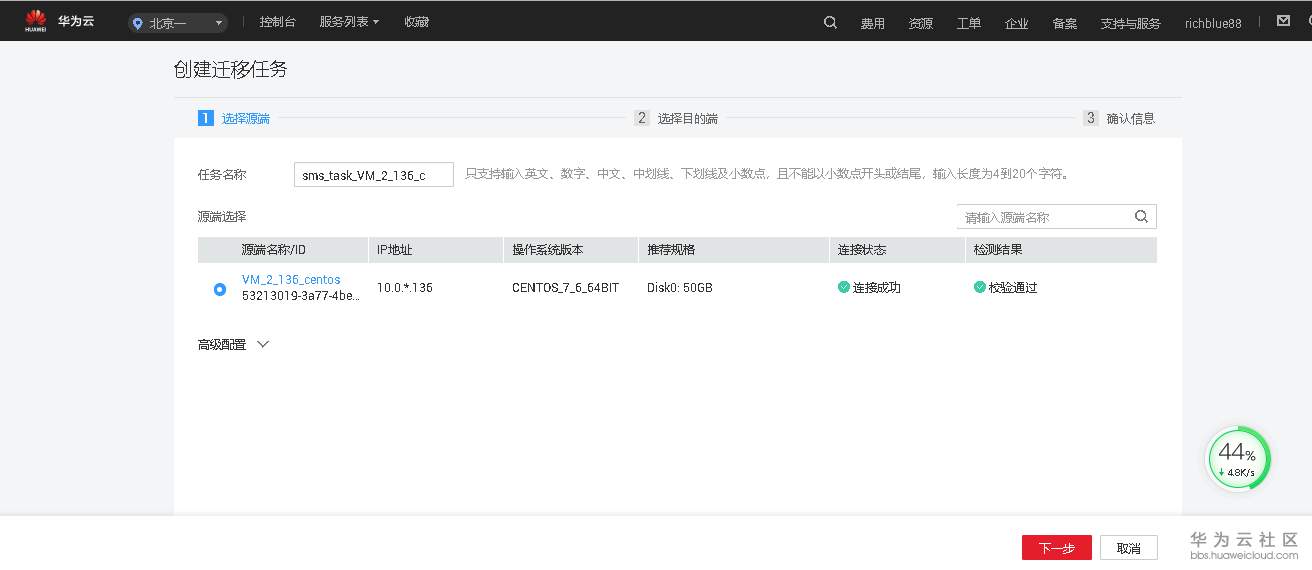Go to step 3 确认信息
This screenshot has width=1312, height=570.
(x=1119, y=118)
